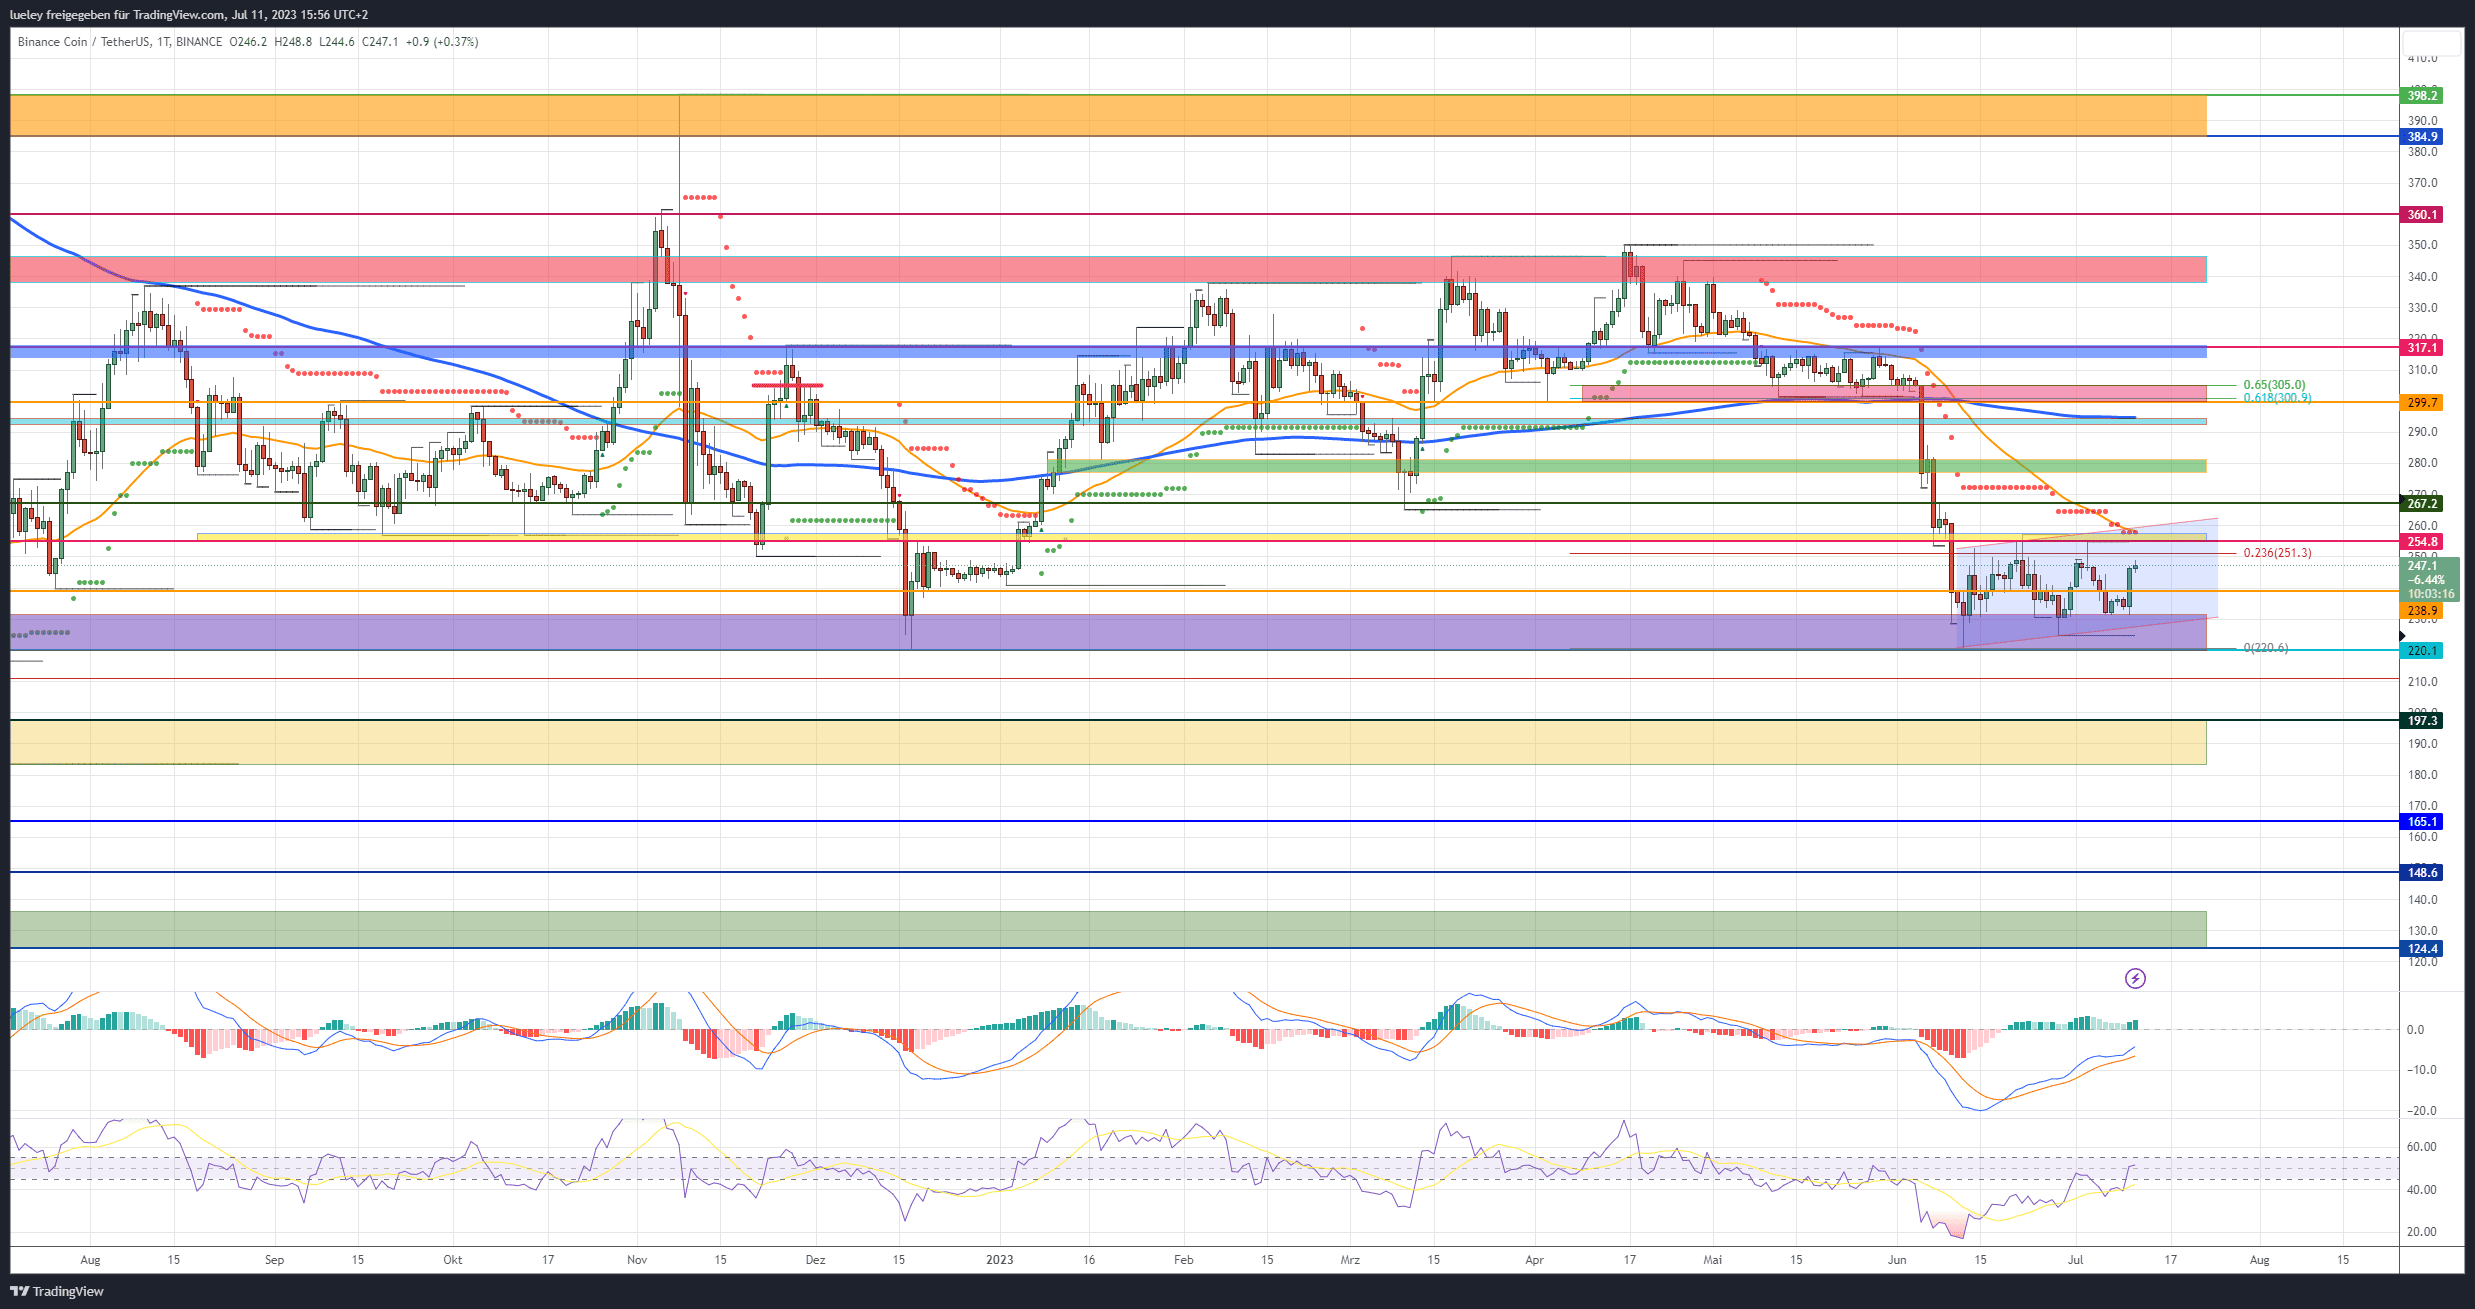Click the TradingView logo in the footer
This screenshot has height=1309, width=2475.
point(57,1291)
